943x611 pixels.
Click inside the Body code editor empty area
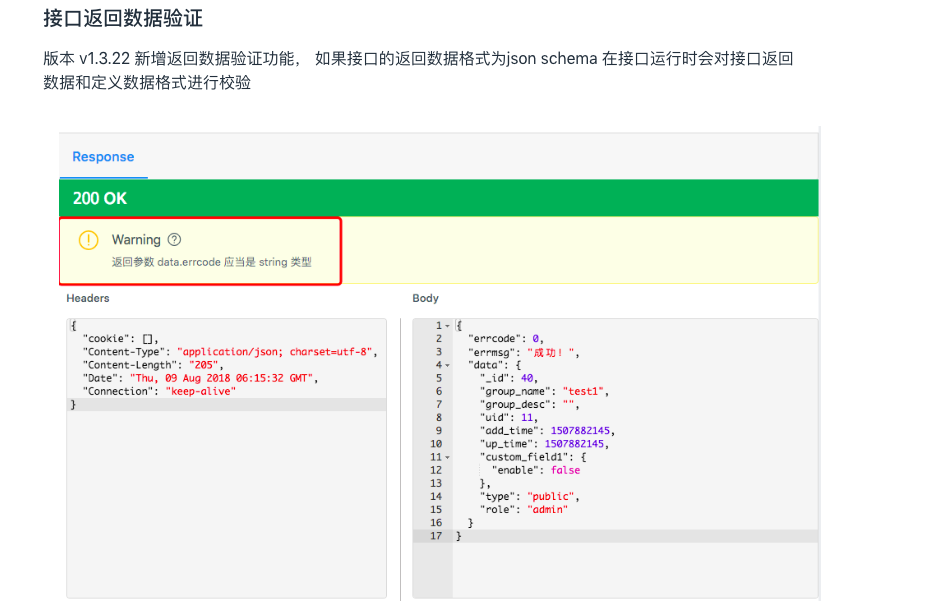634,570
